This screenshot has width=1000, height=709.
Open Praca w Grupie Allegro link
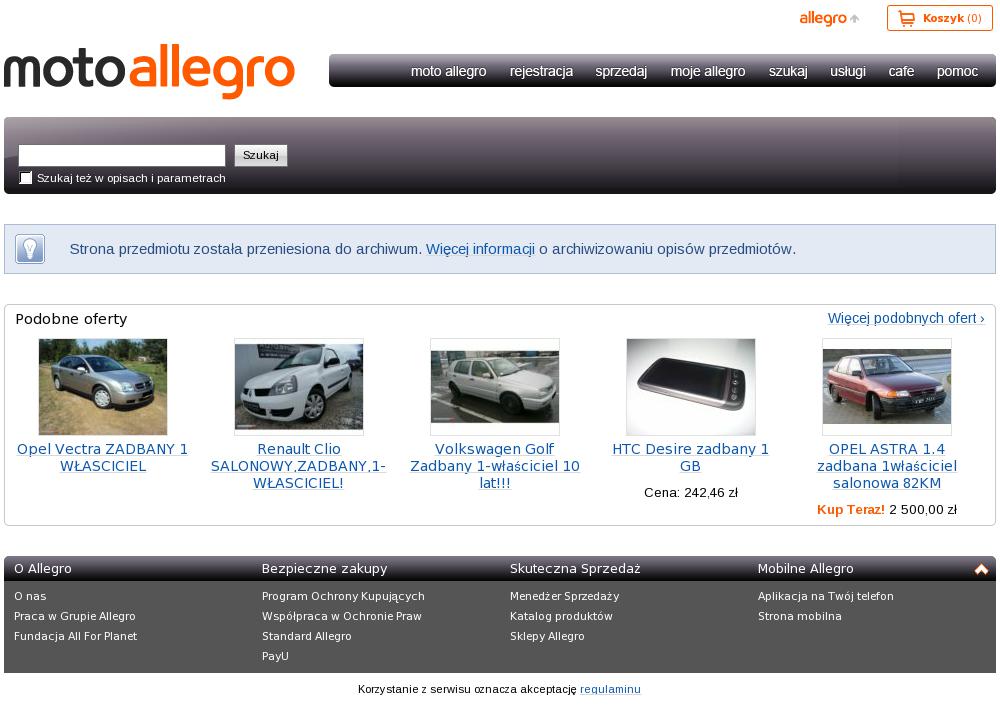(x=75, y=617)
